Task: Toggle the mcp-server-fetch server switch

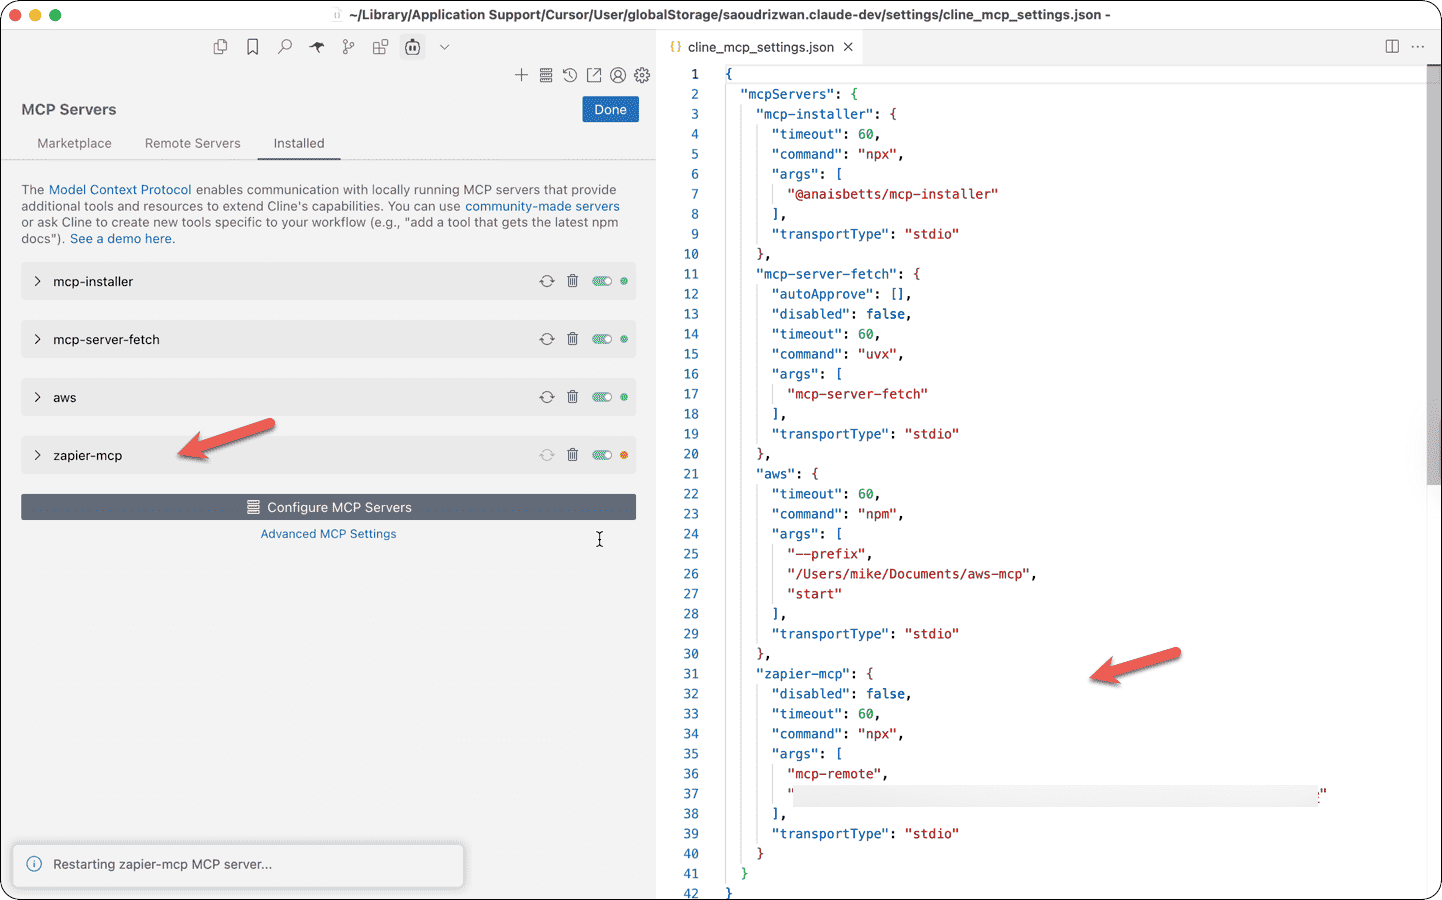Action: tap(602, 339)
